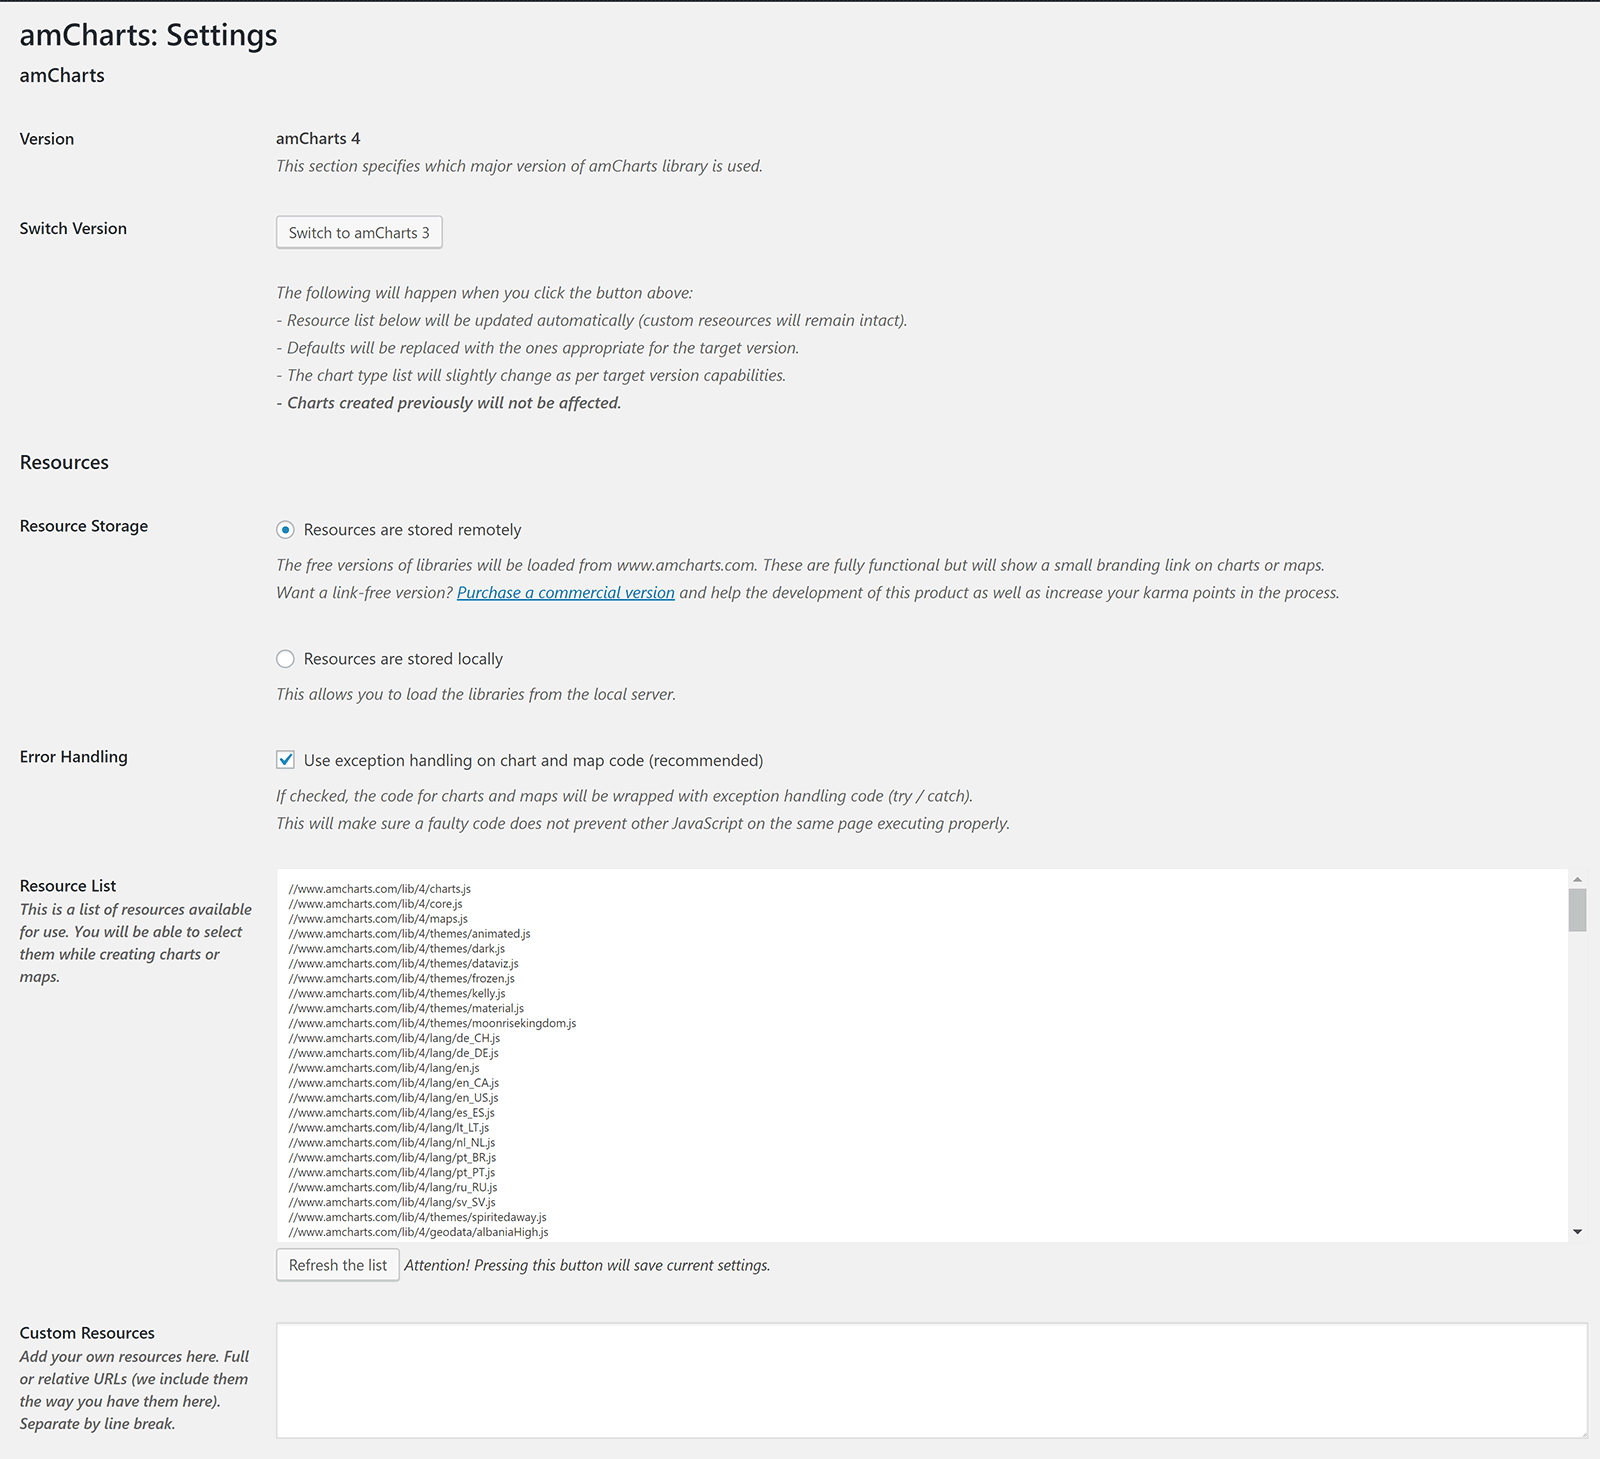This screenshot has width=1600, height=1459.
Task: Click the resource list scrollbar thumb
Action: pyautogui.click(x=1577, y=910)
